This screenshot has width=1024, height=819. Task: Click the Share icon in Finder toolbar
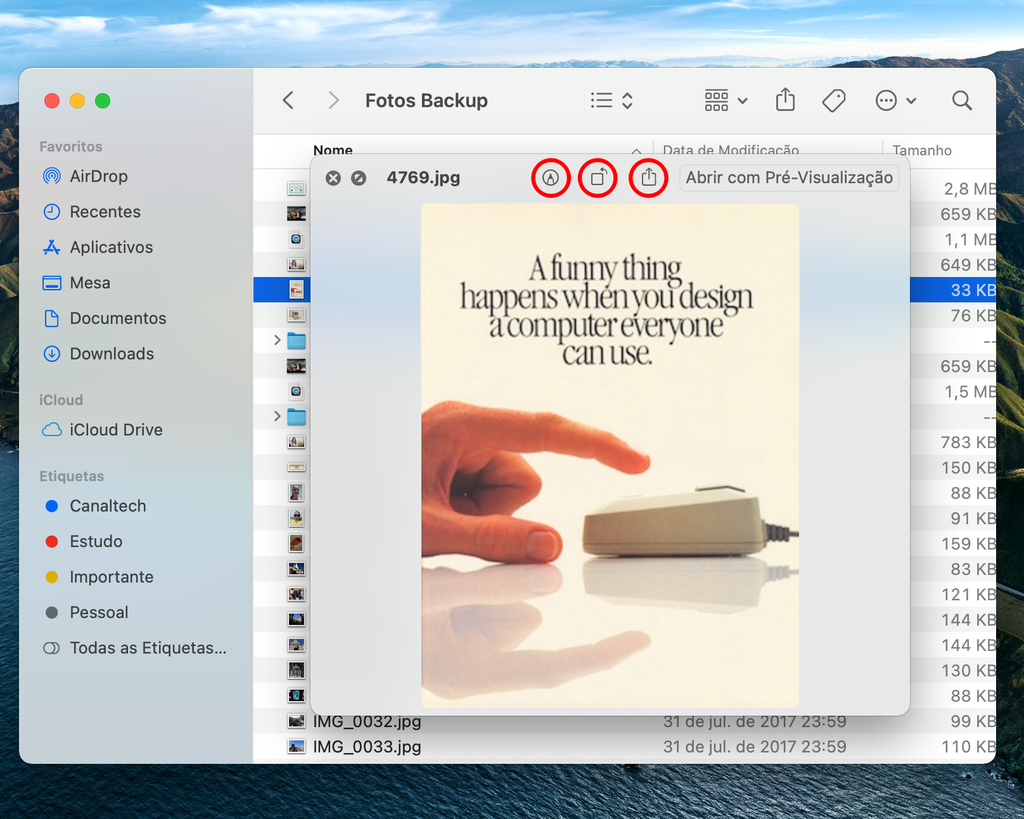pyautogui.click(x=785, y=100)
